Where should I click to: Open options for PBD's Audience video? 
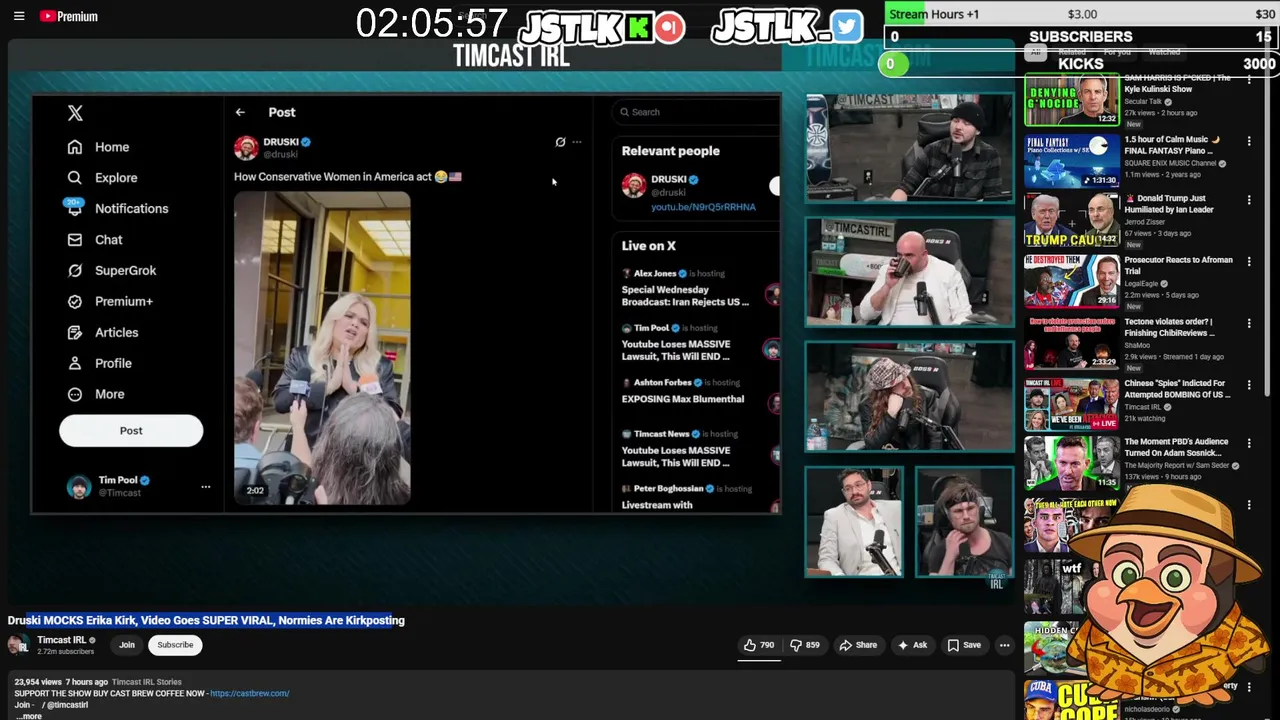pyautogui.click(x=1248, y=444)
